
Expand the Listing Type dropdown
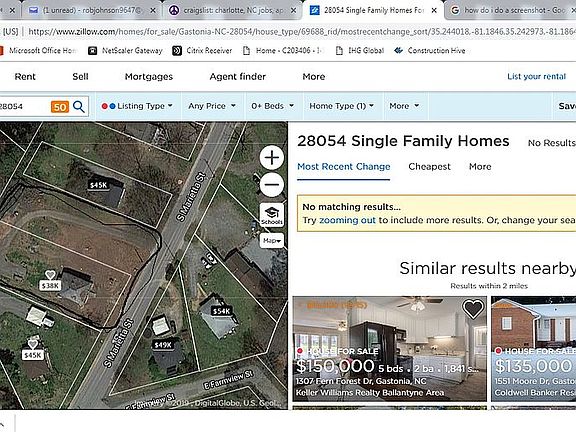click(x=137, y=106)
